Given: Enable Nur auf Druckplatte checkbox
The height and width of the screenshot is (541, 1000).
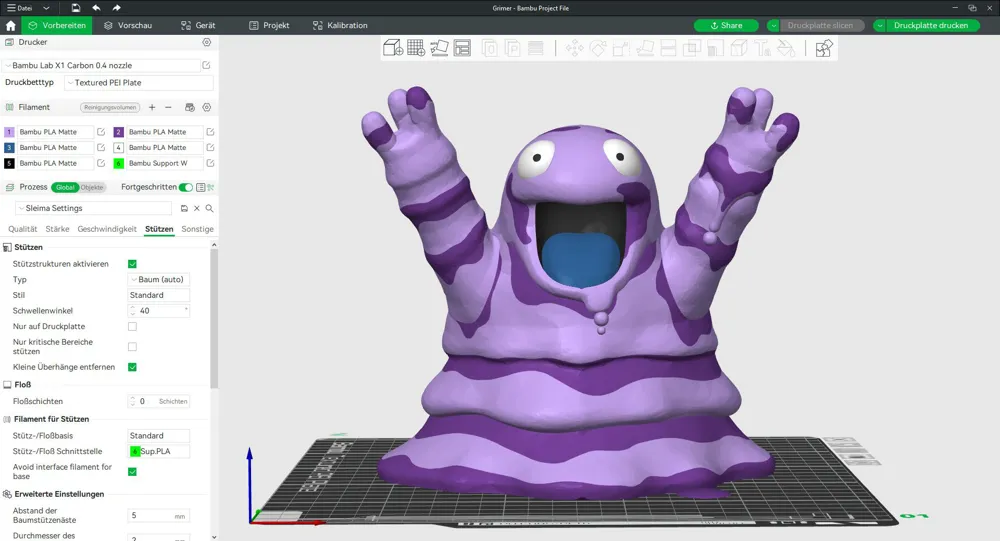Looking at the screenshot, I should pos(132,327).
